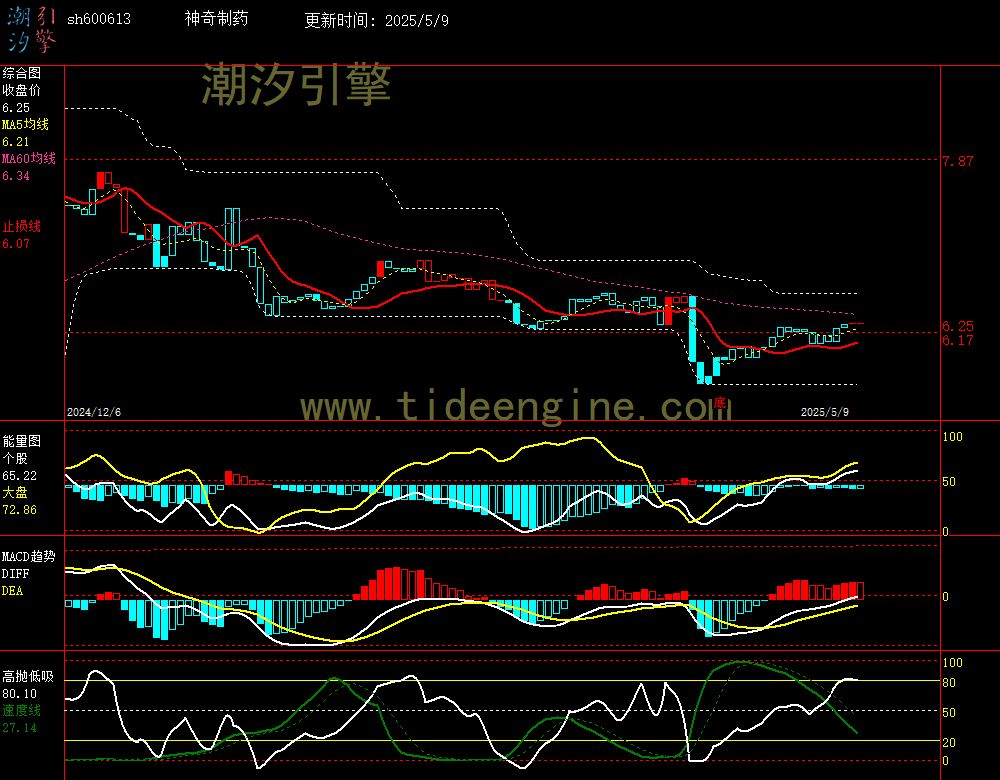Viewport: 1000px width, 780px height.
Task: Click the 个股 value 65.22
Action: click(19, 476)
